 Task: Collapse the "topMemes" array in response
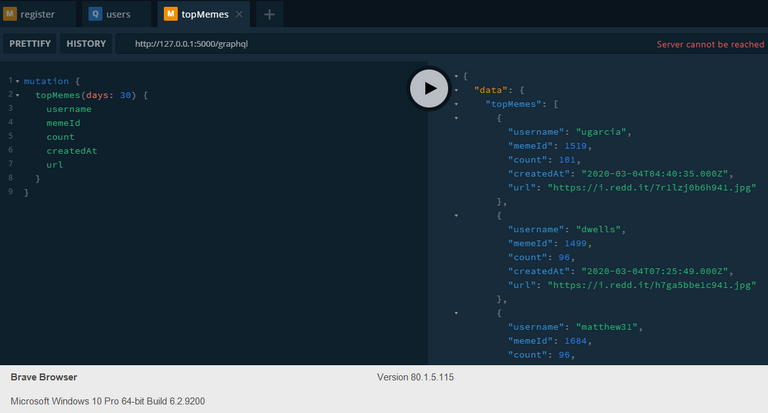(x=455, y=104)
